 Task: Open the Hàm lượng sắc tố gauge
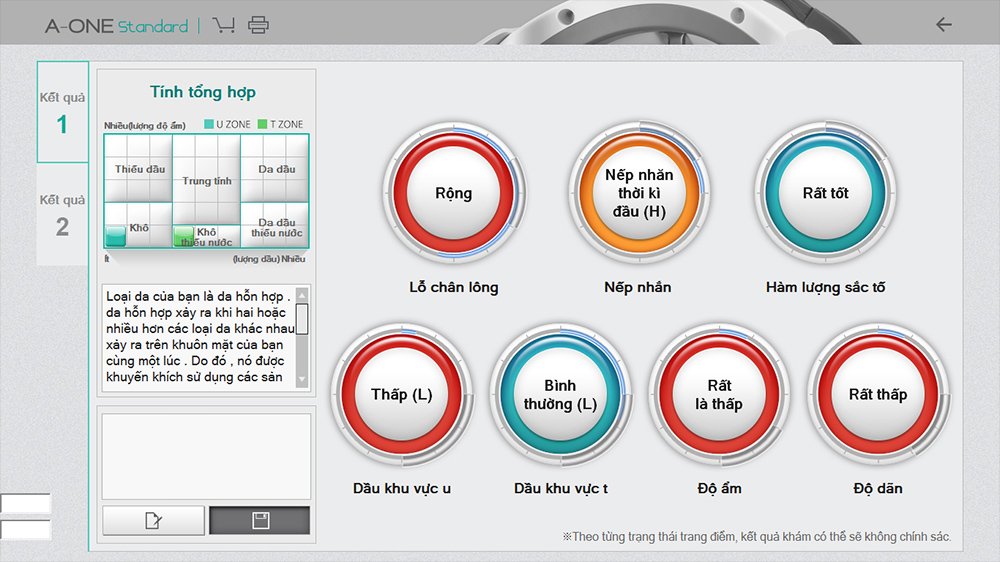825,194
